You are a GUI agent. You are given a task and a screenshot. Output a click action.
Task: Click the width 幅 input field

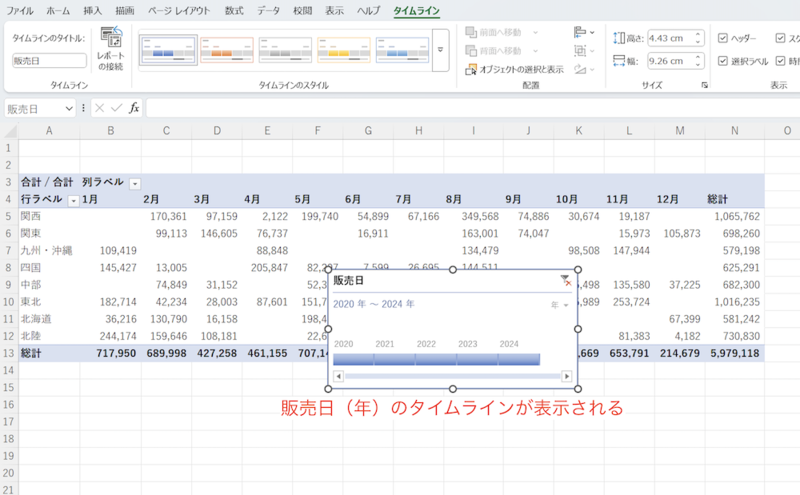[x=670, y=61]
